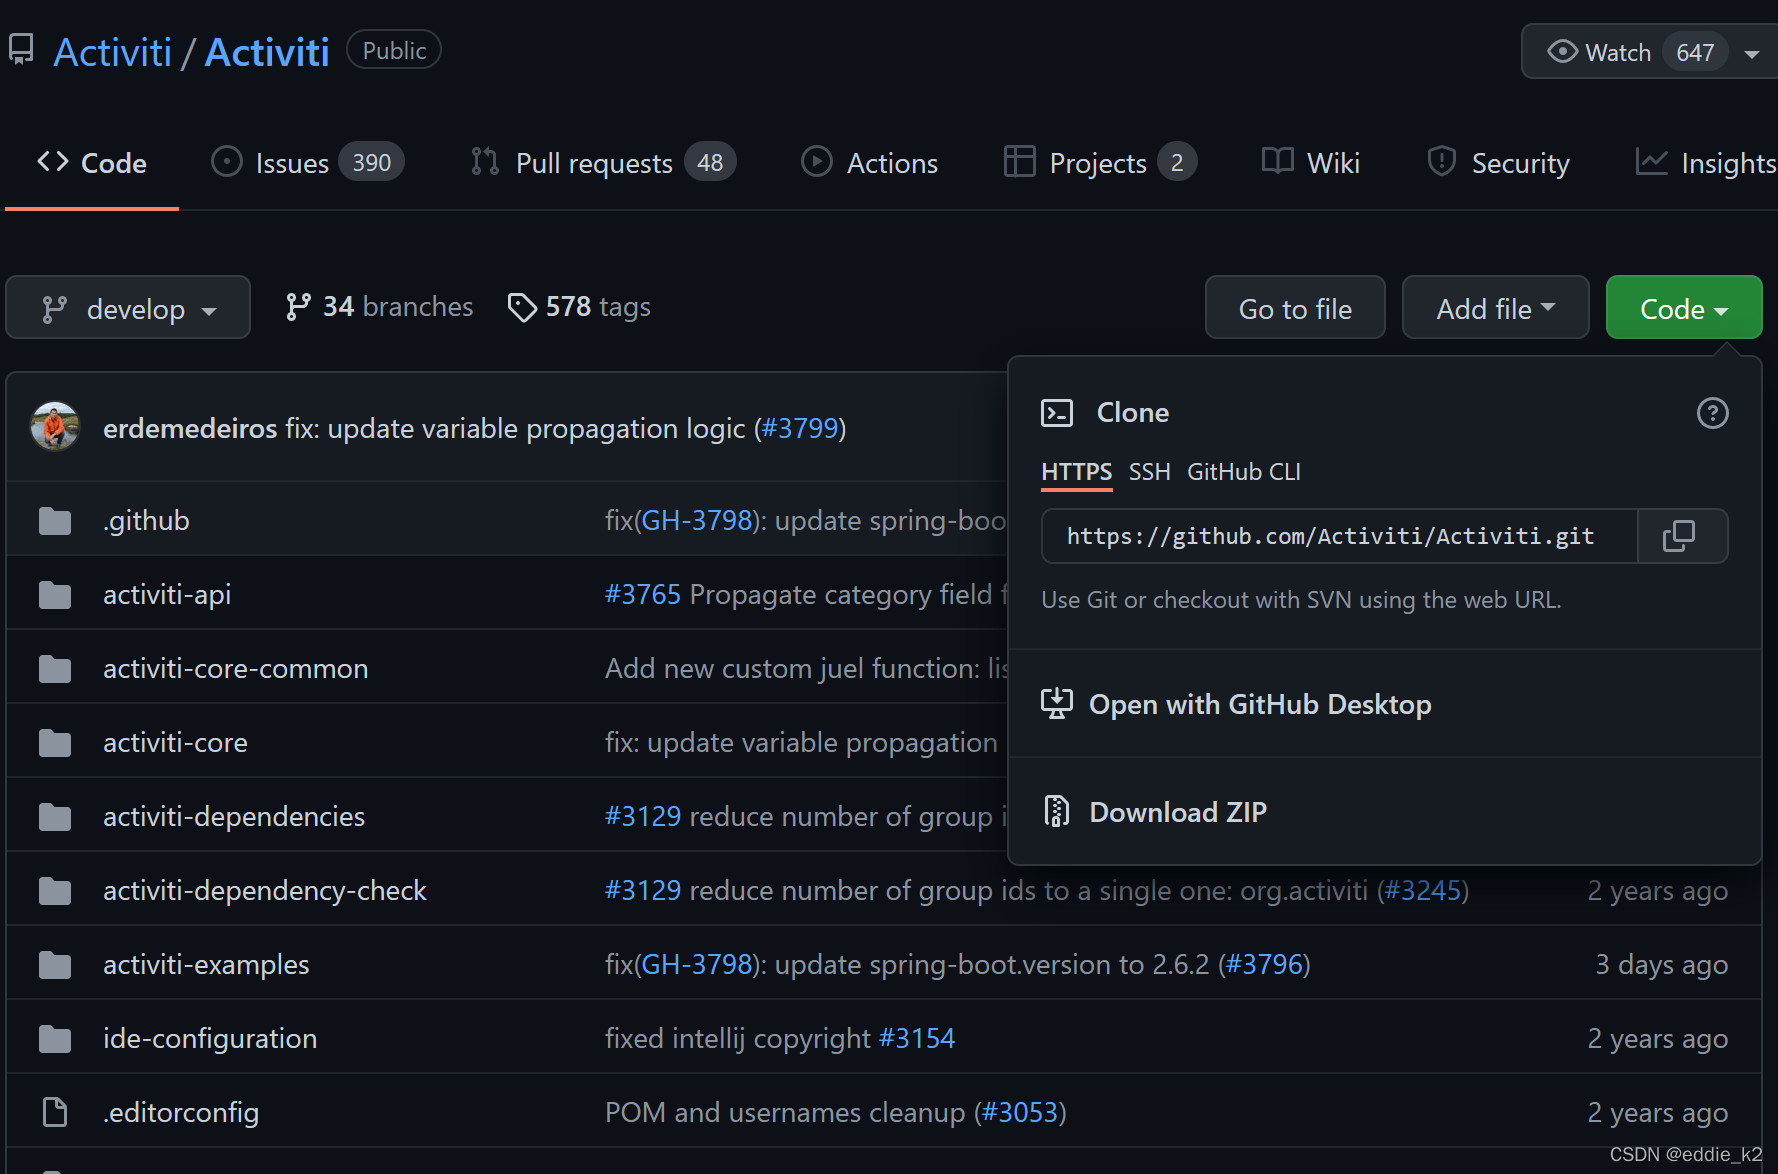1778x1174 pixels.
Task: Open the activiti-api folder
Action: (x=167, y=595)
